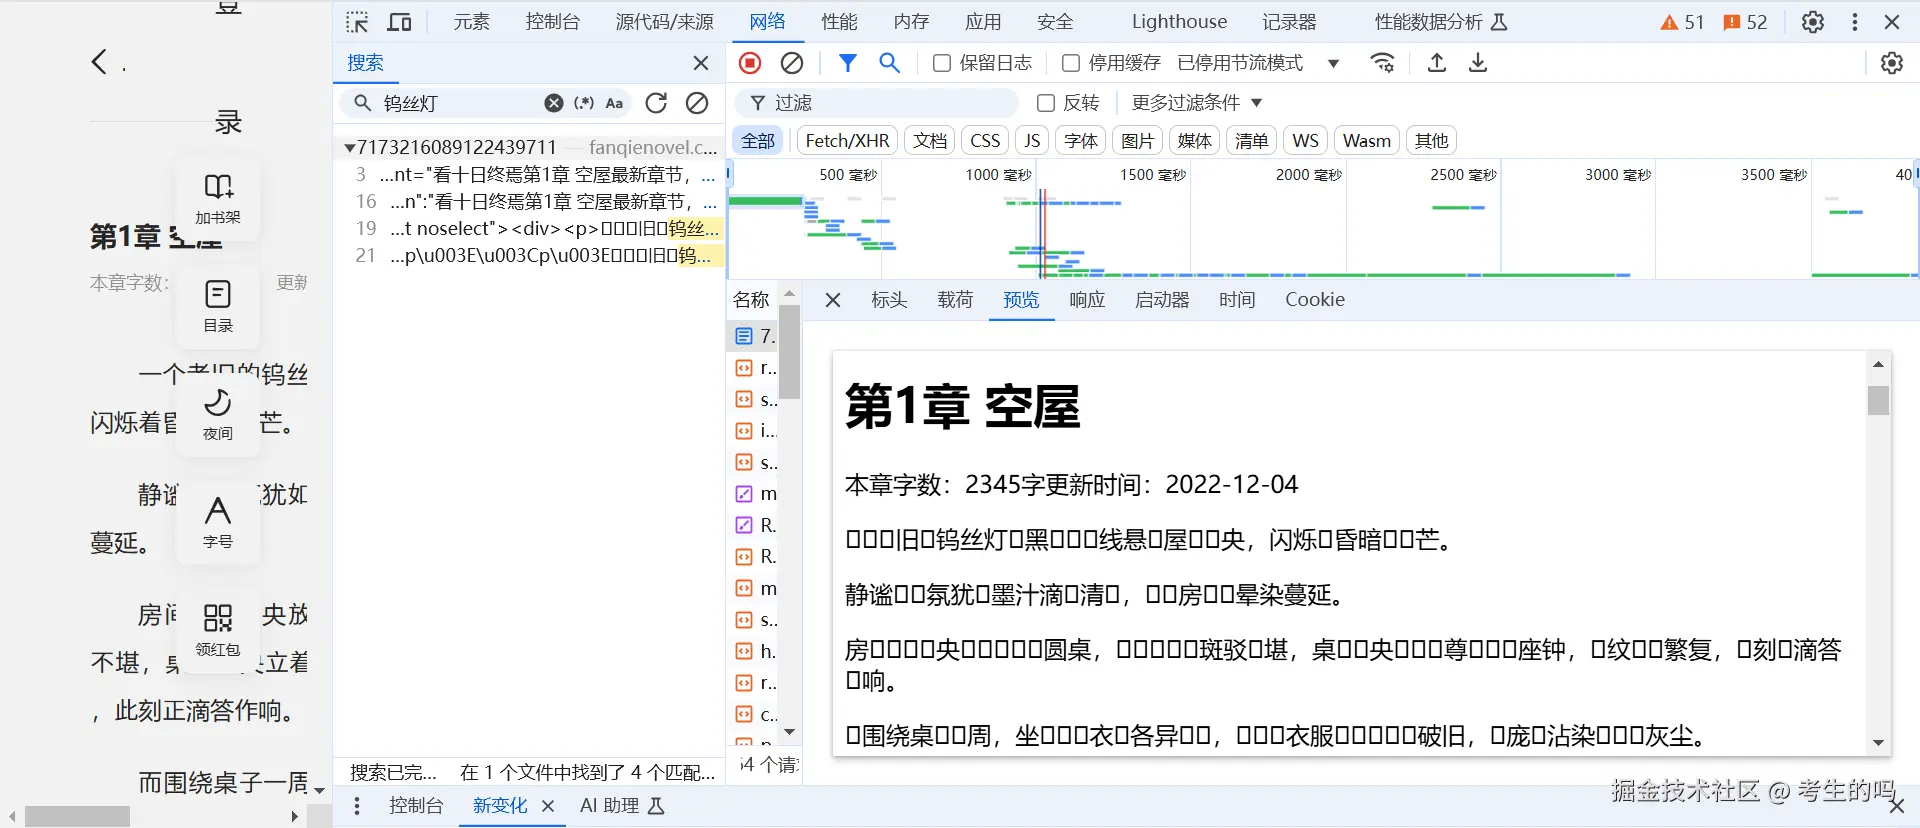1920x828 pixels.
Task: Open network search magnifier icon
Action: (889, 63)
